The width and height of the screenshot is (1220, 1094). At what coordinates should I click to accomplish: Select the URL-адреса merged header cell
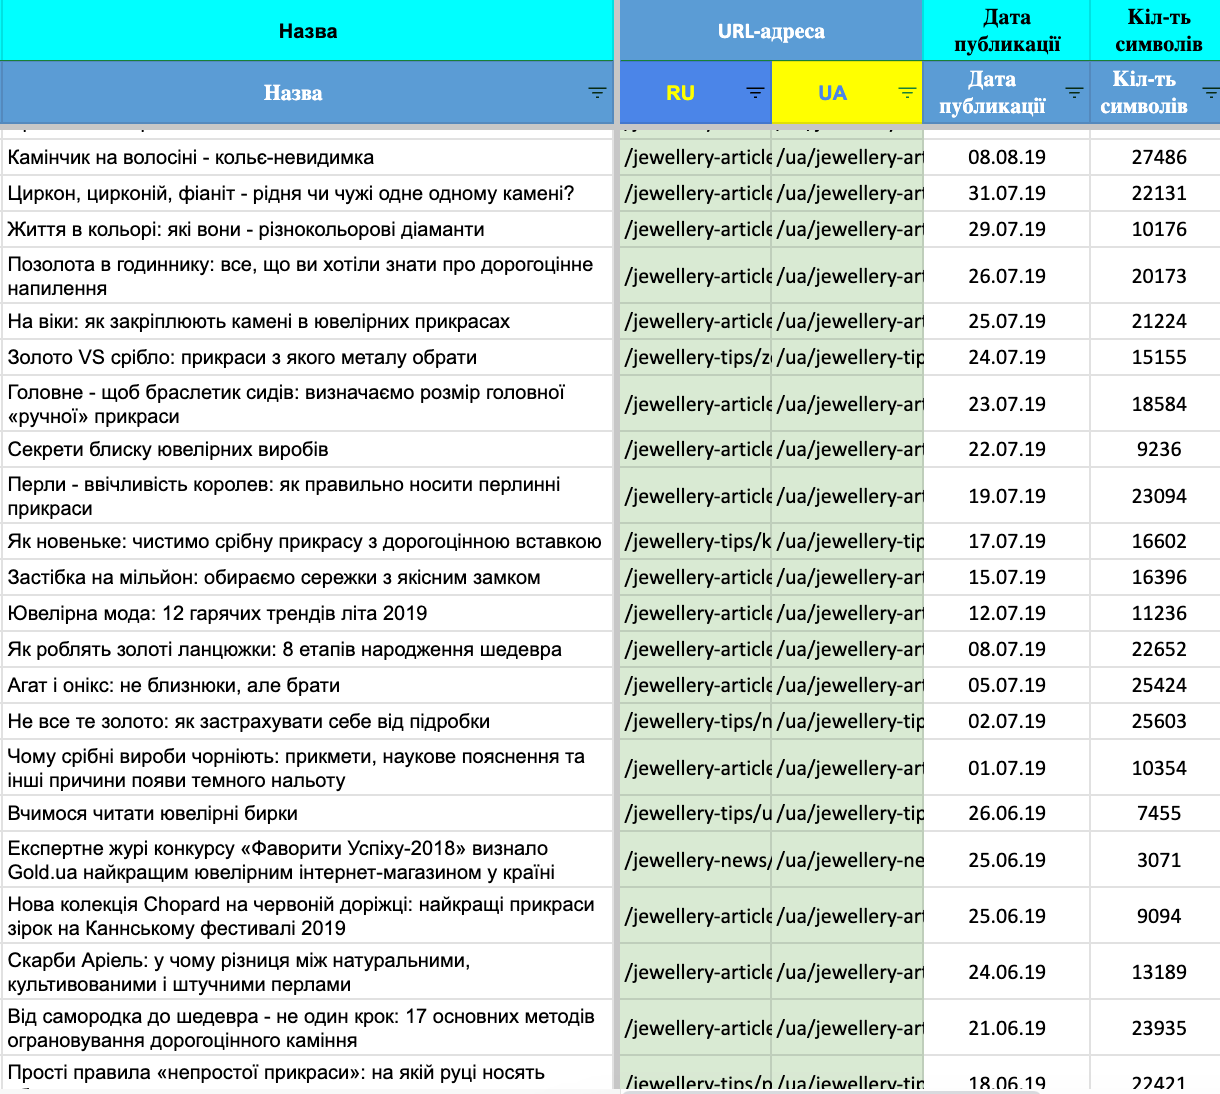coord(770,31)
